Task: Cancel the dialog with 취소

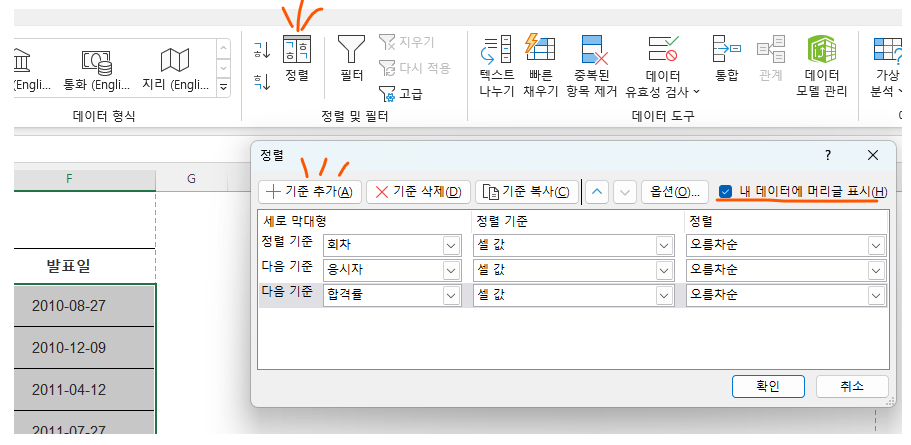Action: click(x=852, y=386)
